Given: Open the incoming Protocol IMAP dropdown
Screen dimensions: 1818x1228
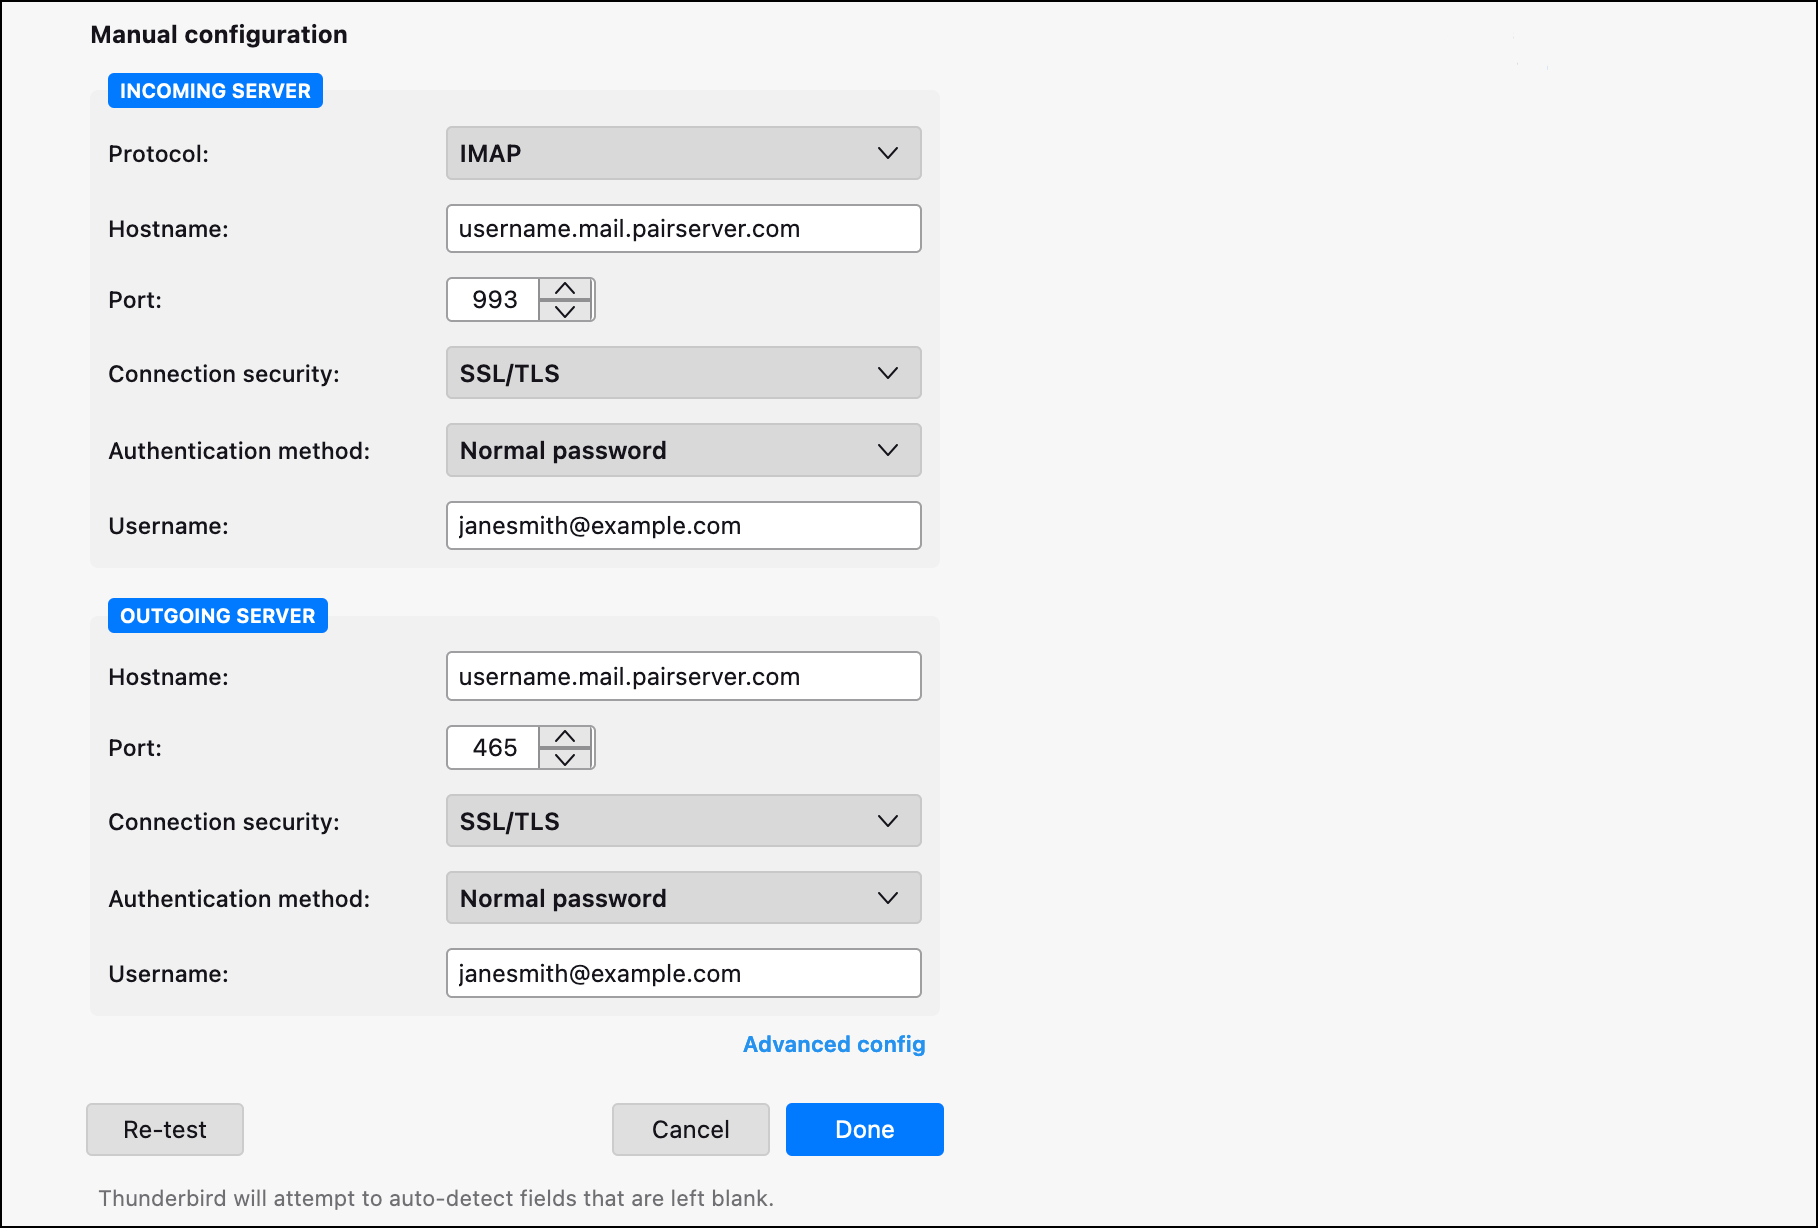Looking at the screenshot, I should [x=683, y=153].
